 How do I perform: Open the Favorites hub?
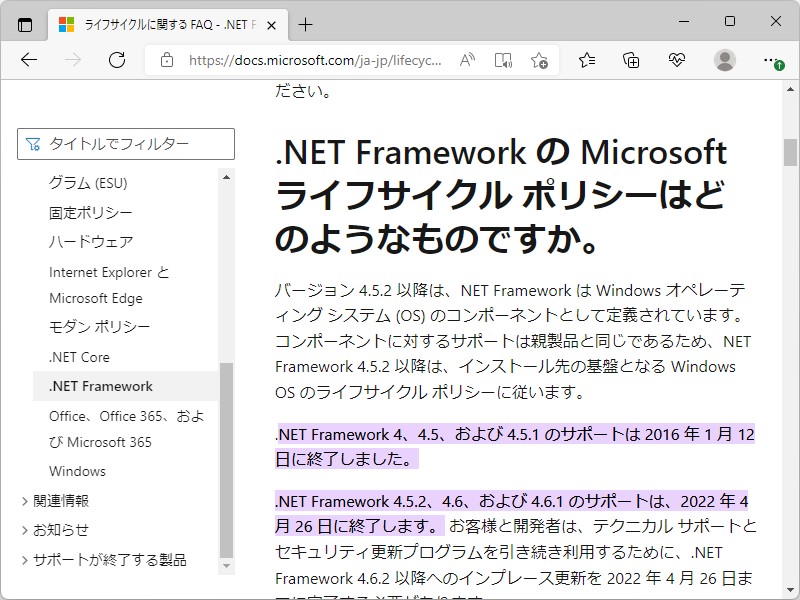[586, 60]
